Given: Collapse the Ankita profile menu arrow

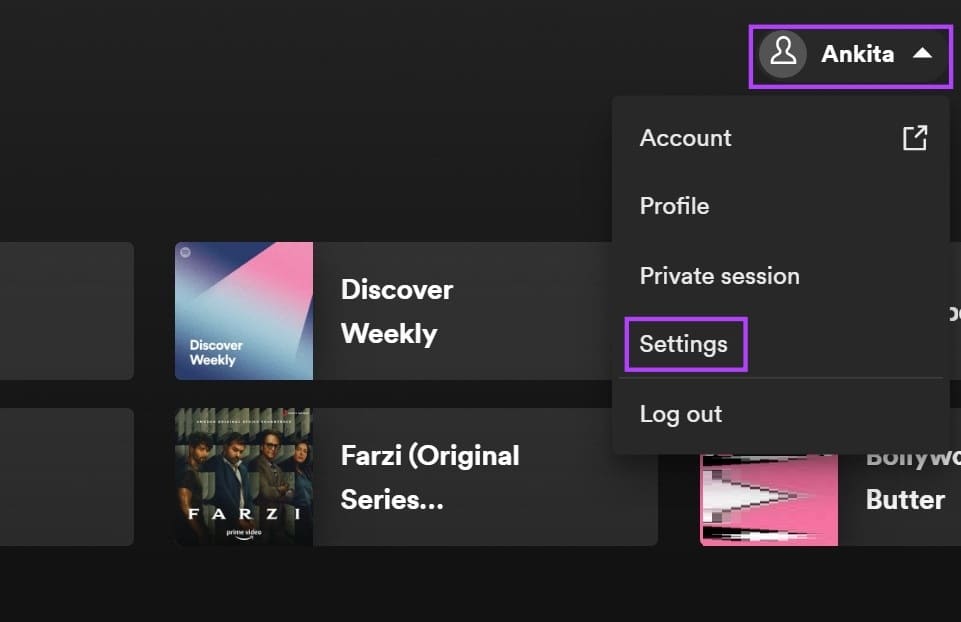Looking at the screenshot, I should (x=922, y=54).
